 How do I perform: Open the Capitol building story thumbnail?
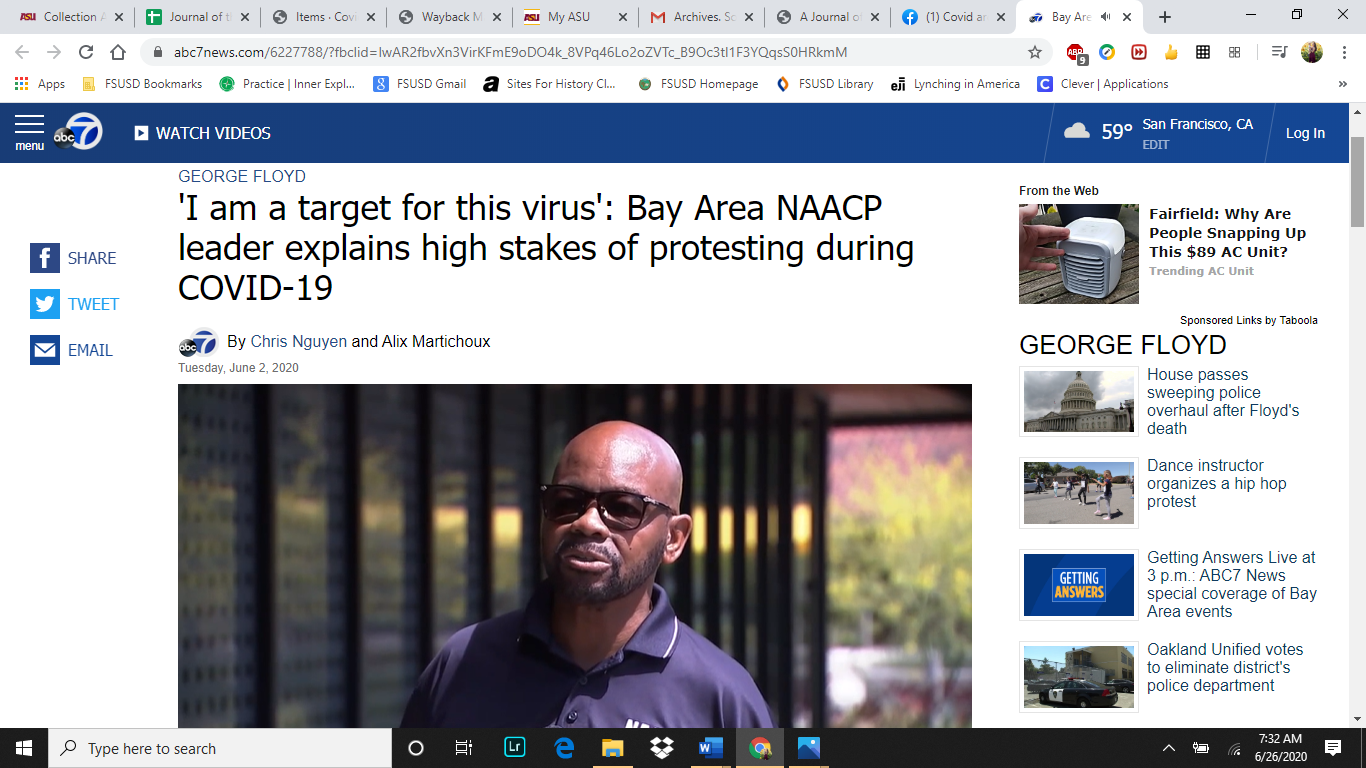1078,401
